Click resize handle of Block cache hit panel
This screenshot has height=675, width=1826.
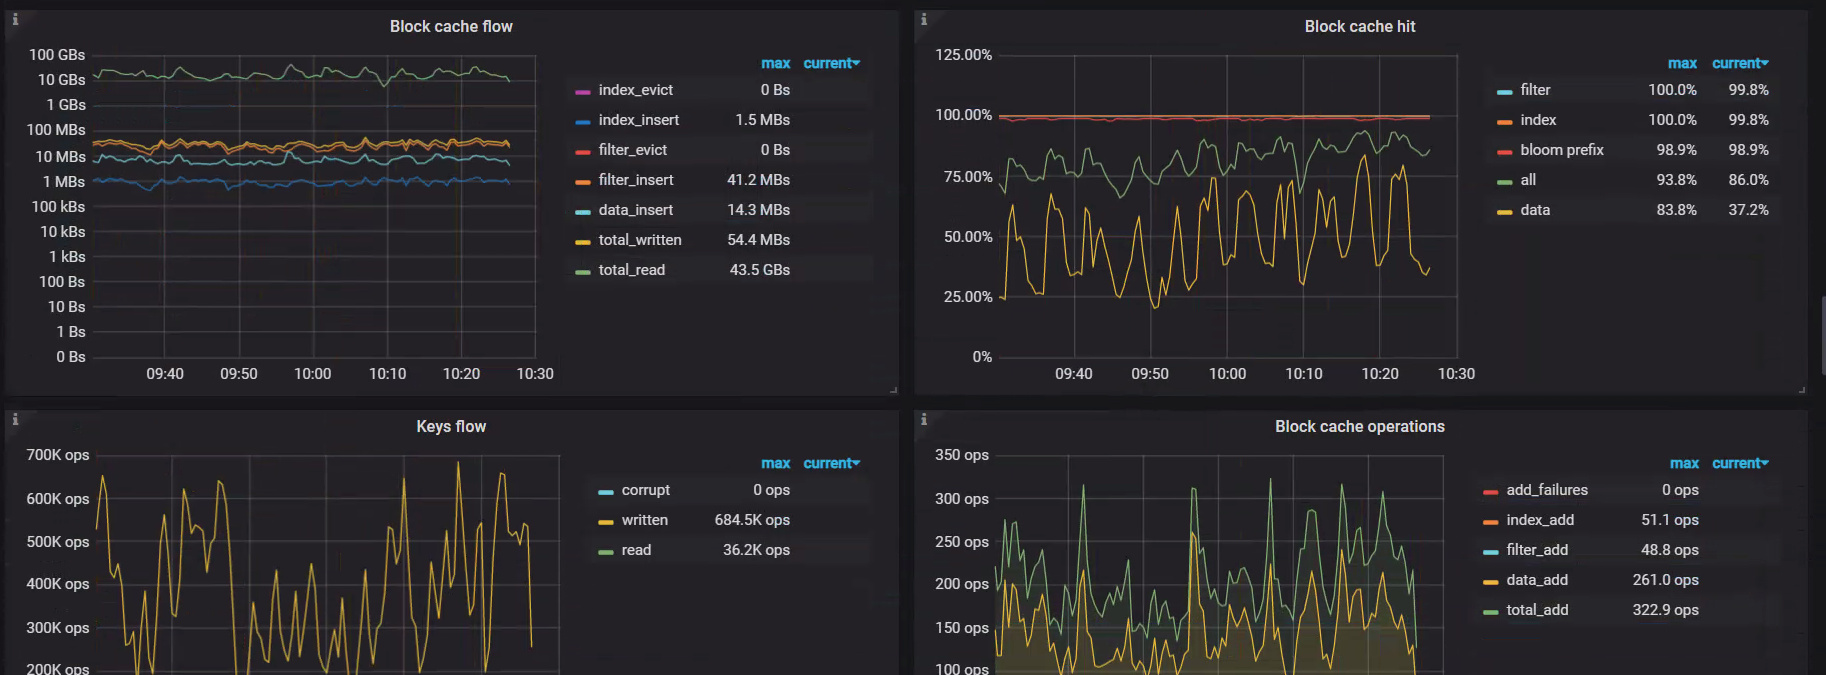1802,390
